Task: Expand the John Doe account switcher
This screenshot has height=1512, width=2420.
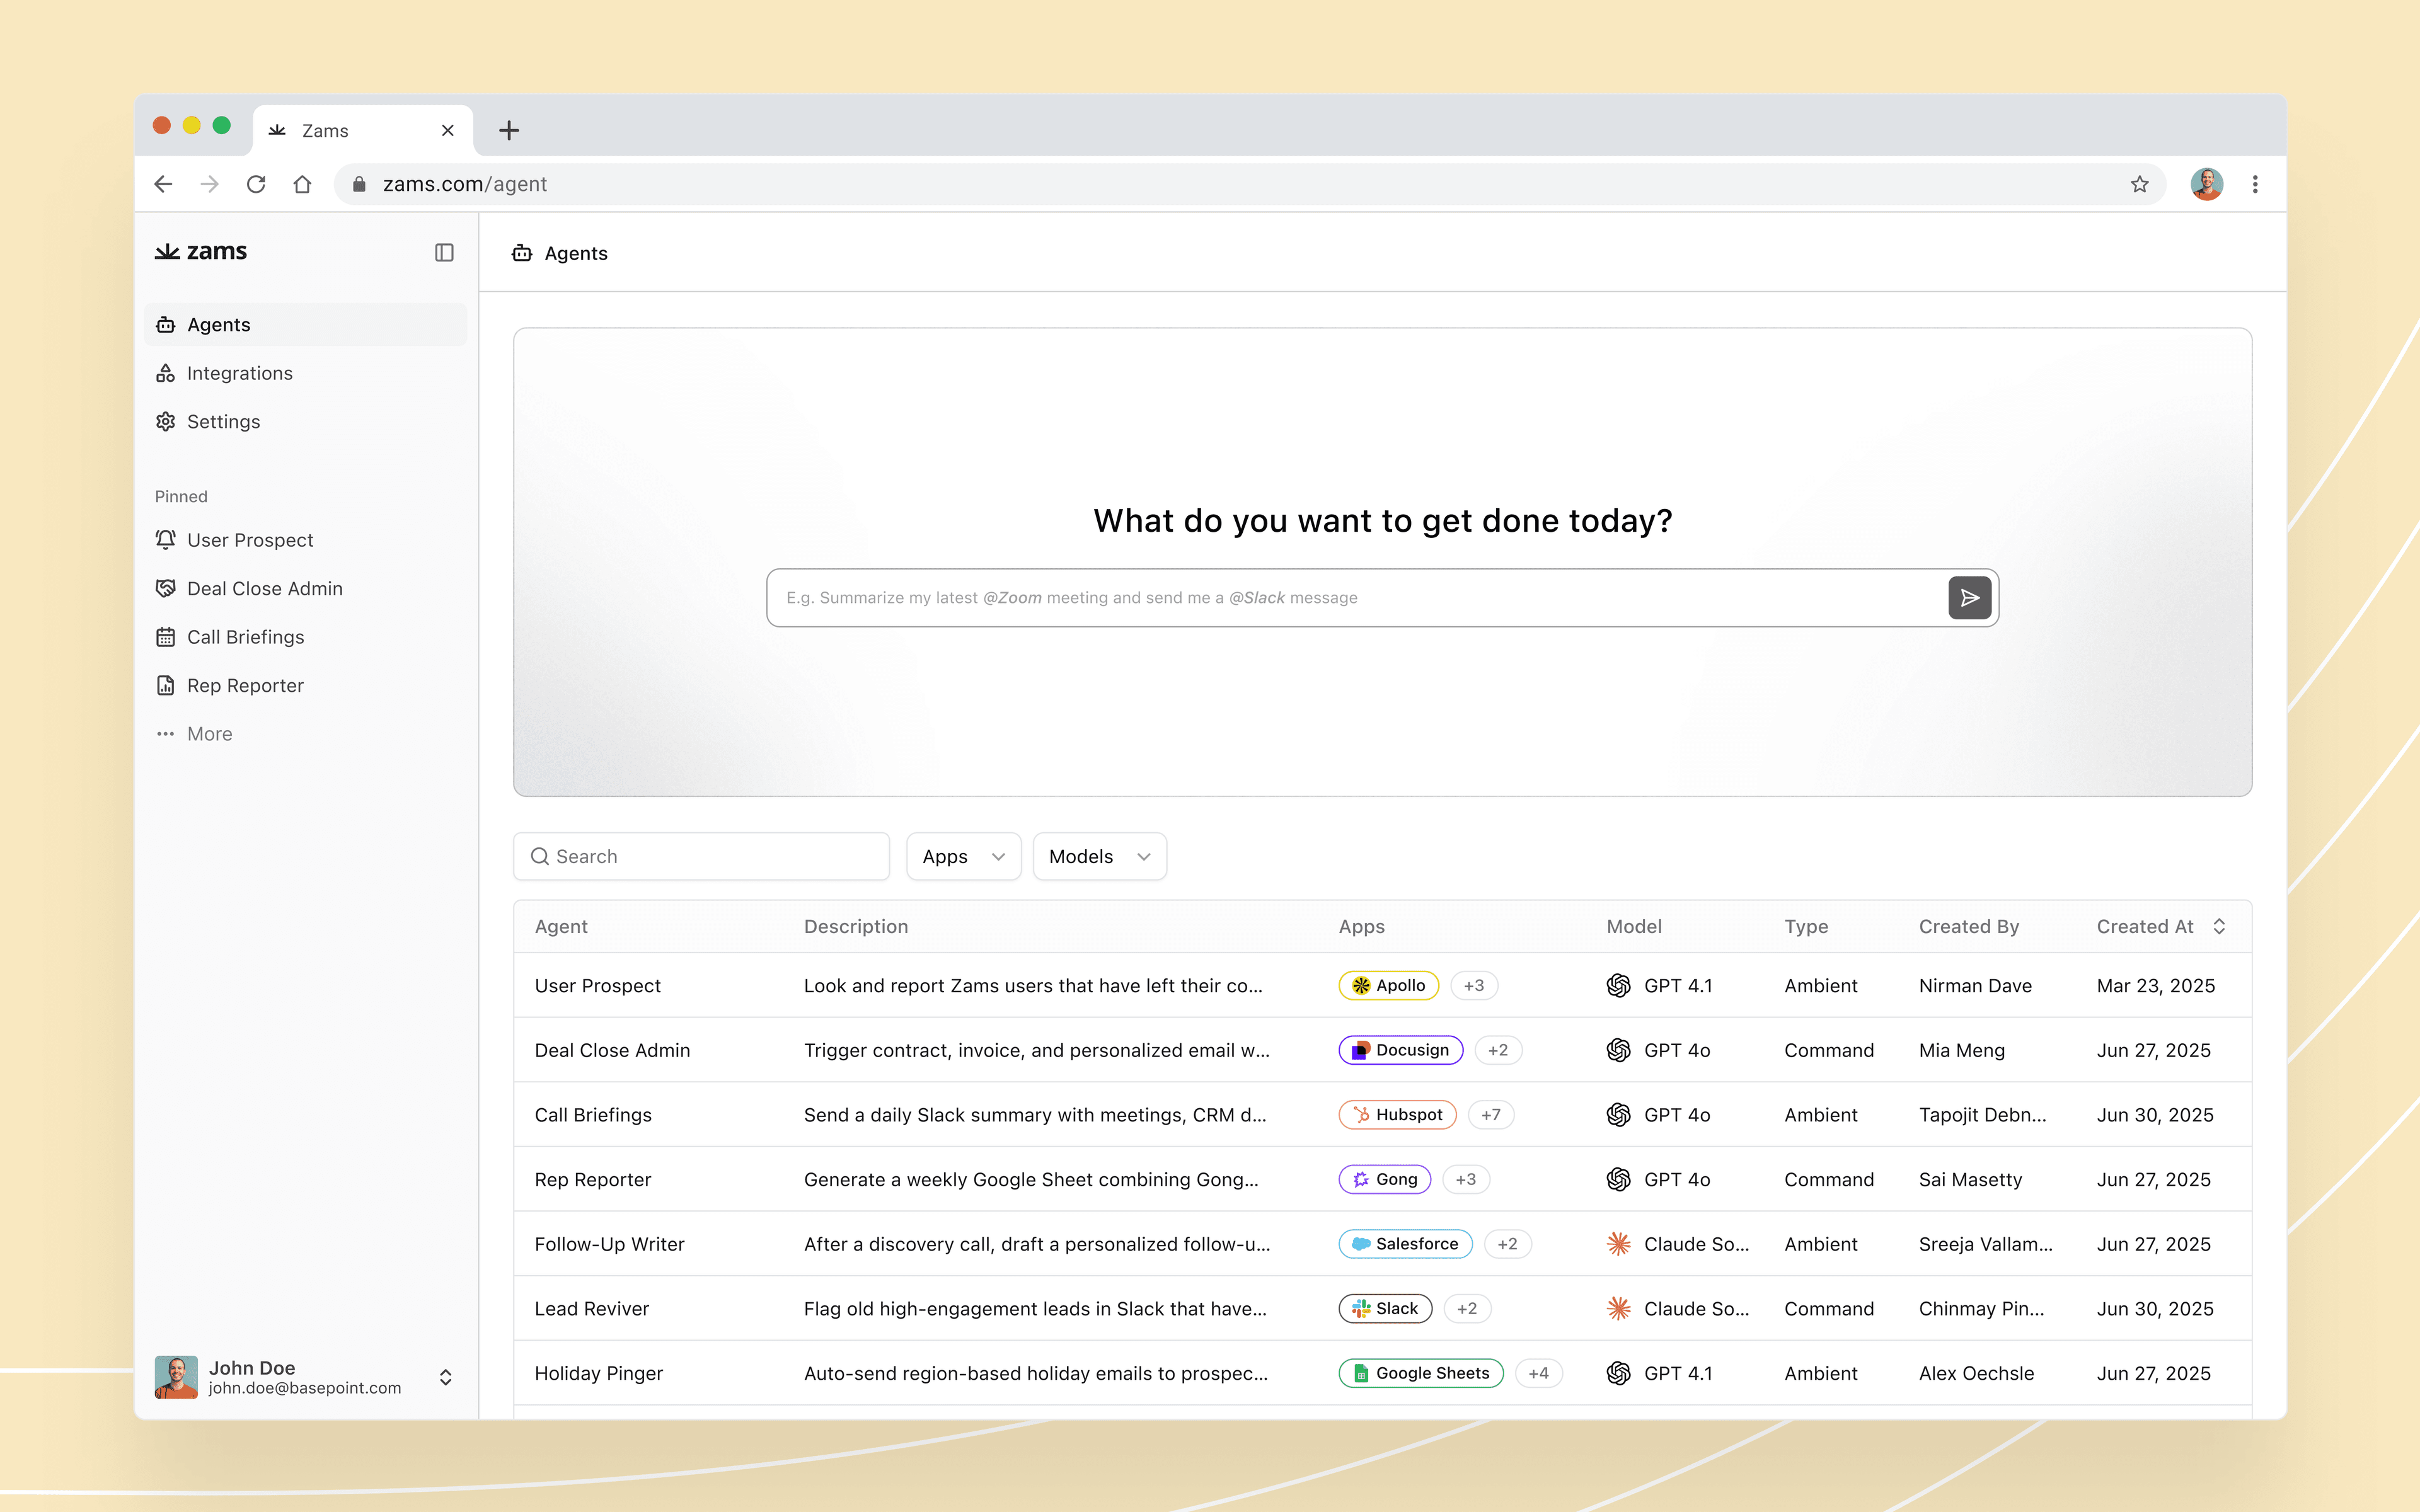Action: [446, 1377]
